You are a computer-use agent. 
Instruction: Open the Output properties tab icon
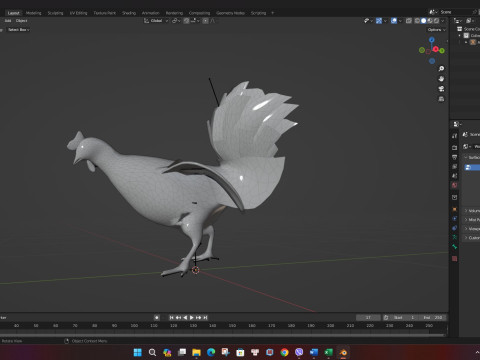coord(454,157)
